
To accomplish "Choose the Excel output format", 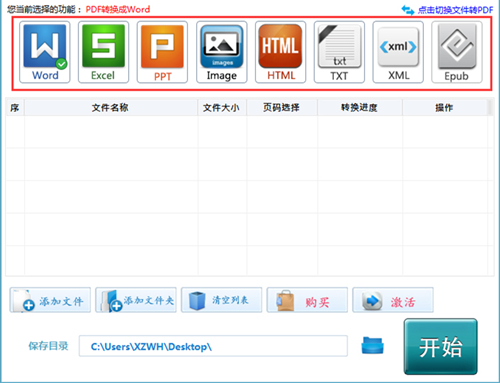I will (x=103, y=52).
